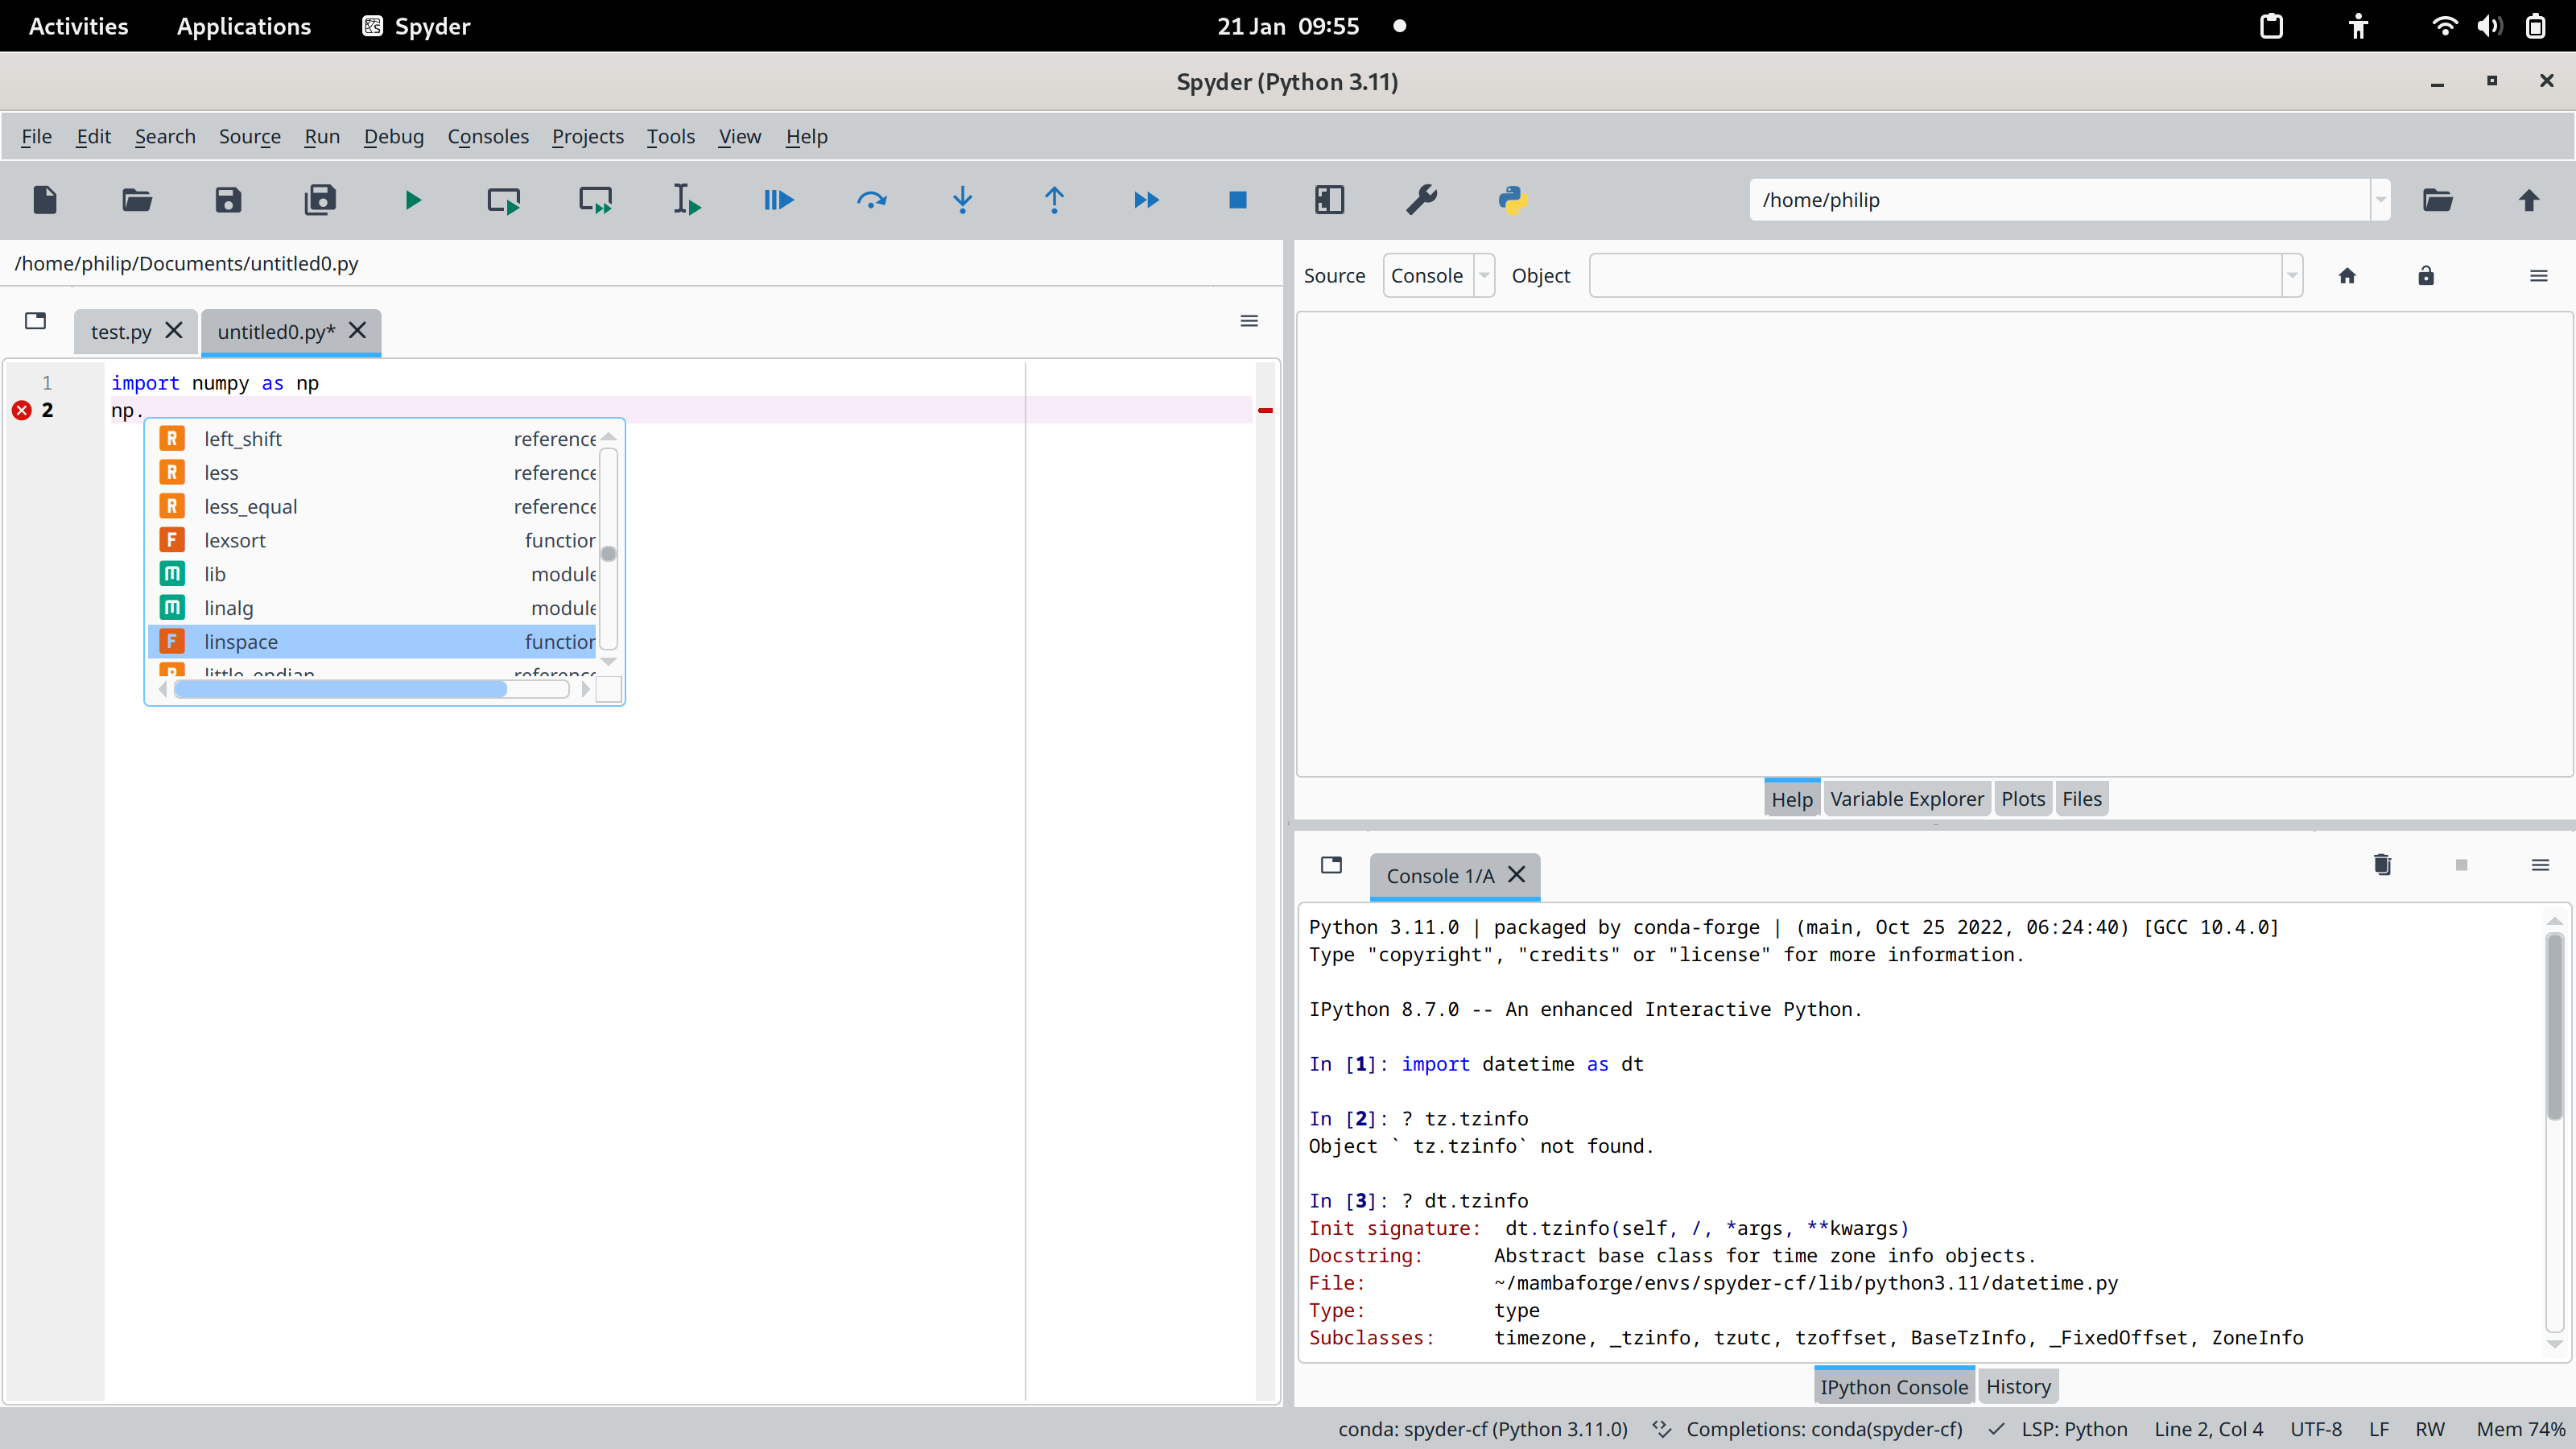Screen dimensions: 2576x1449
Task: Click the Run current cell icon
Action: [x=503, y=200]
